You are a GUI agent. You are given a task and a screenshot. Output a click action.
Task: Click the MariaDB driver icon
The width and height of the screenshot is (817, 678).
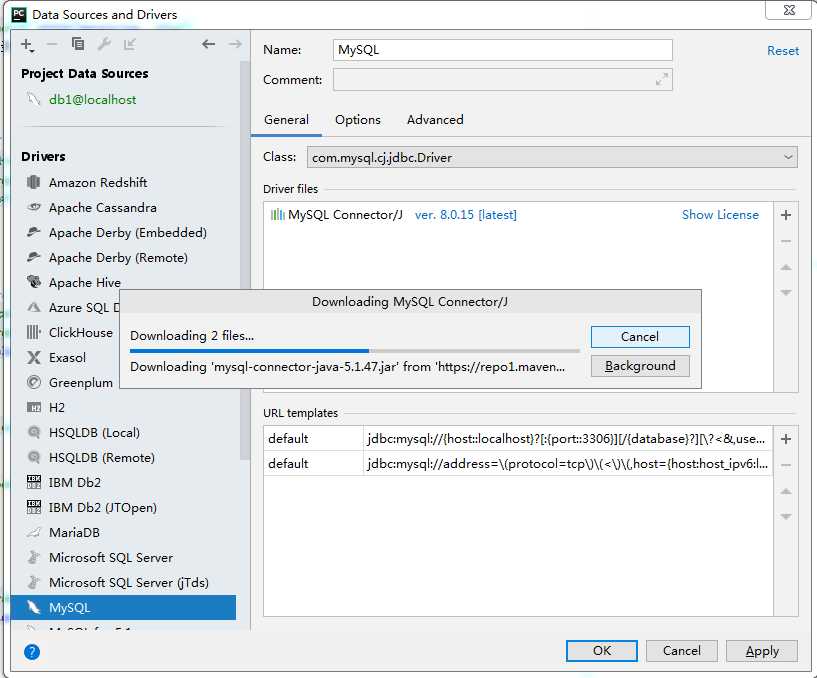tap(33, 532)
